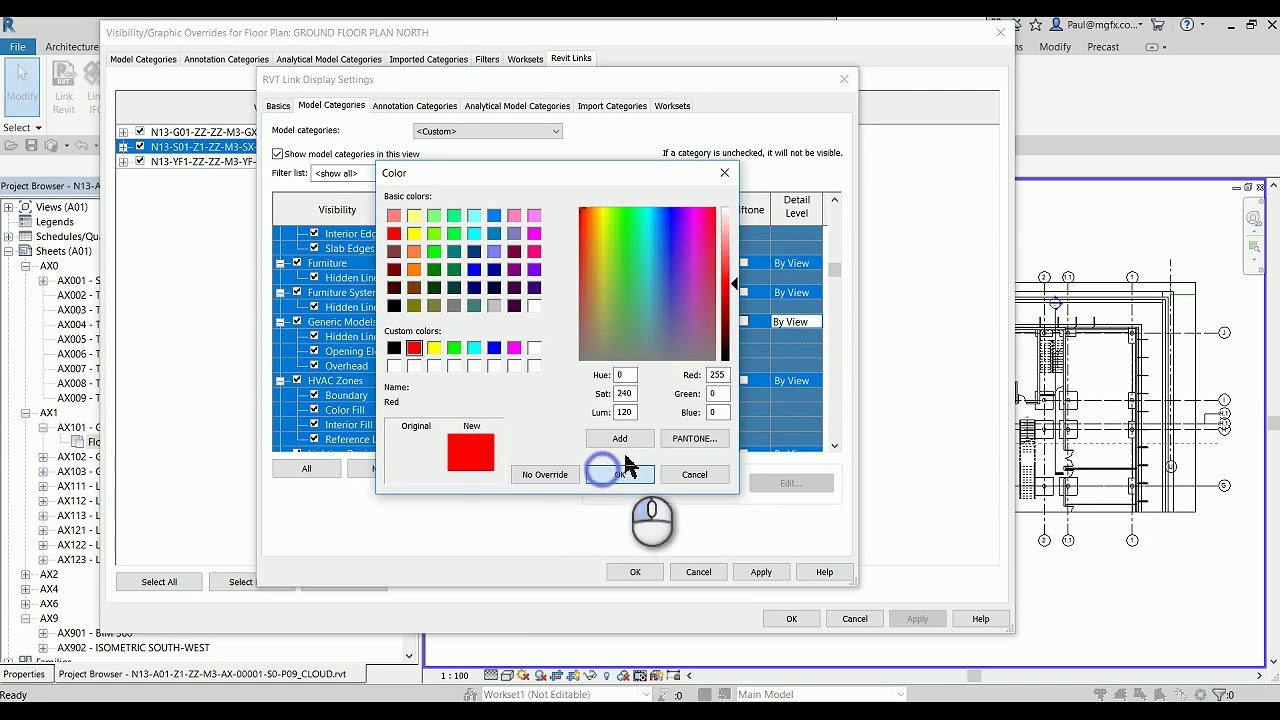Collapse the Furniture category node
This screenshot has width=1280, height=720.
point(281,263)
